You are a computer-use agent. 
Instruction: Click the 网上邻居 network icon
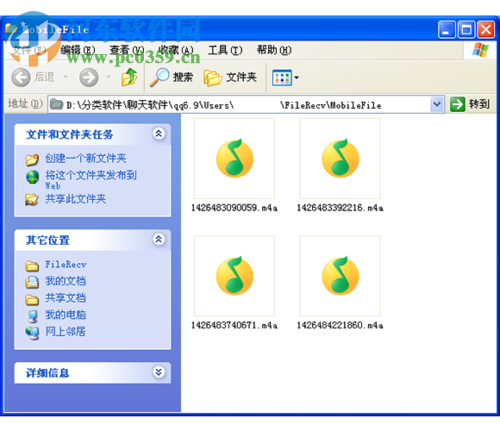[x=33, y=333]
